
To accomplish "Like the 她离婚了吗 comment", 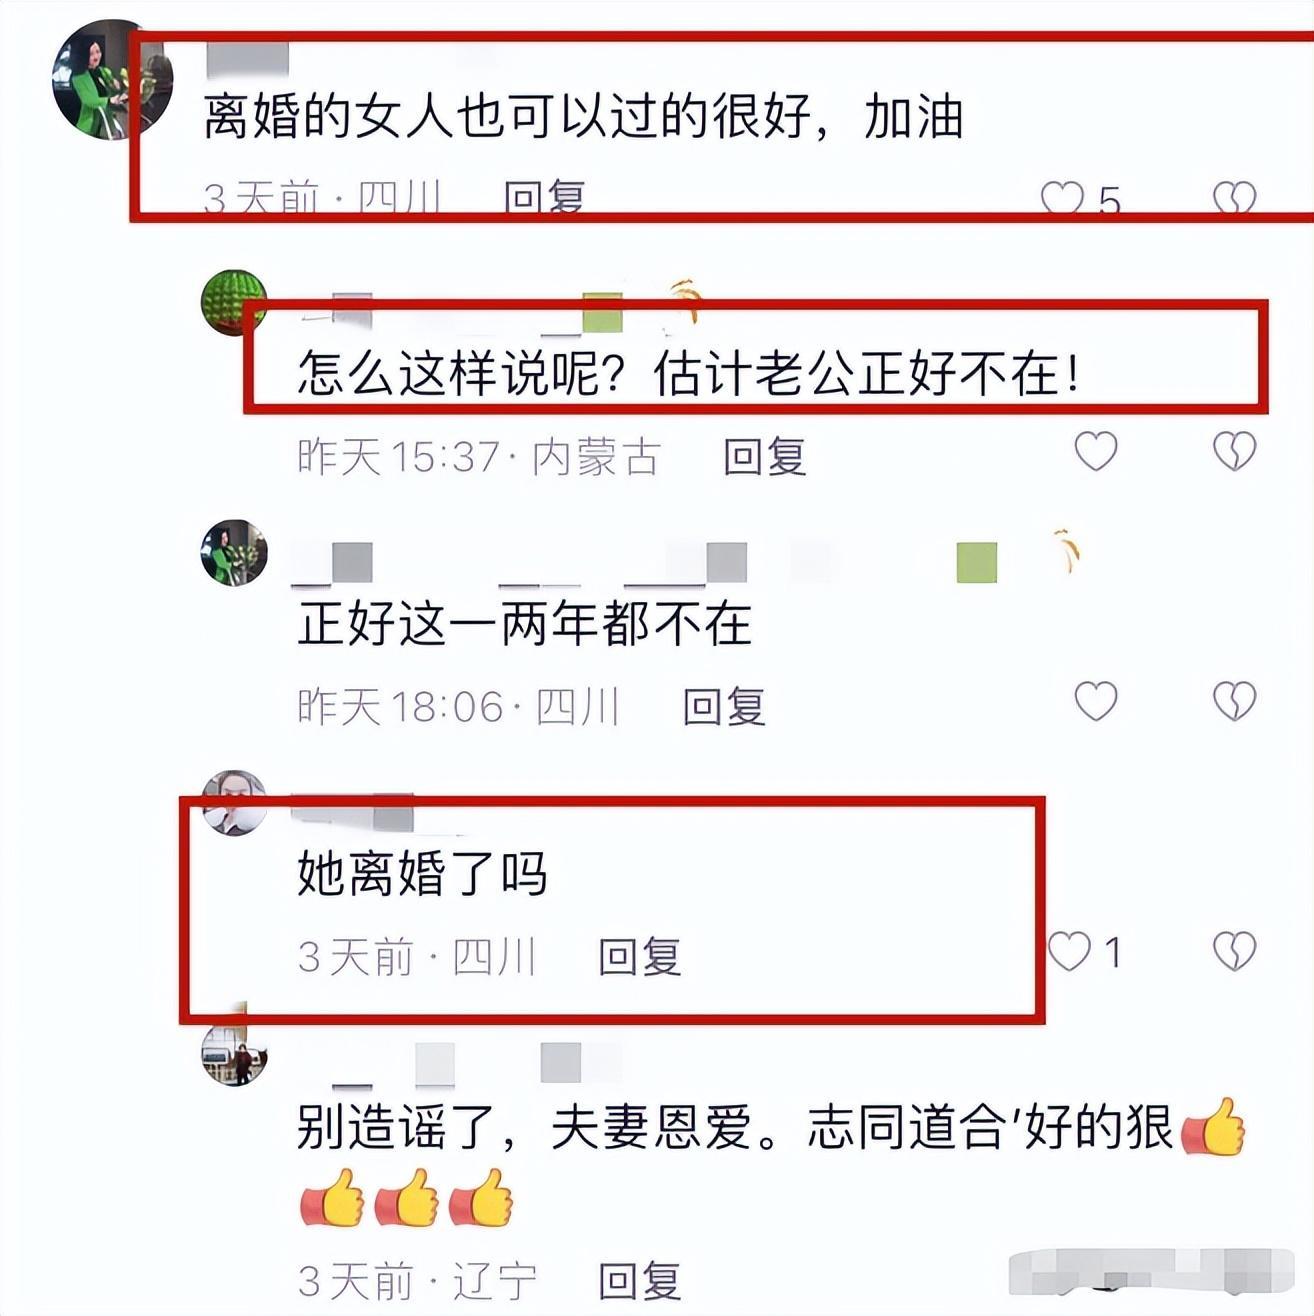I will [x=1069, y=951].
